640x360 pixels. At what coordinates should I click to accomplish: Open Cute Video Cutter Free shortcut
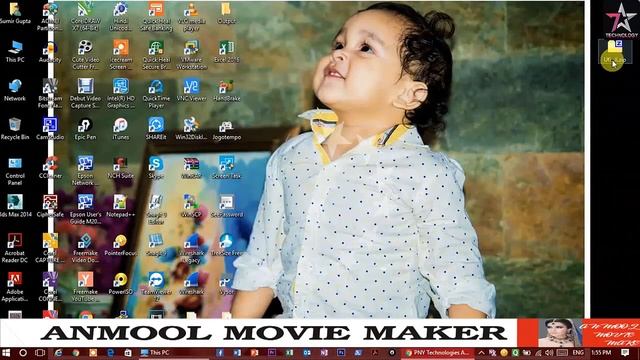85,56
